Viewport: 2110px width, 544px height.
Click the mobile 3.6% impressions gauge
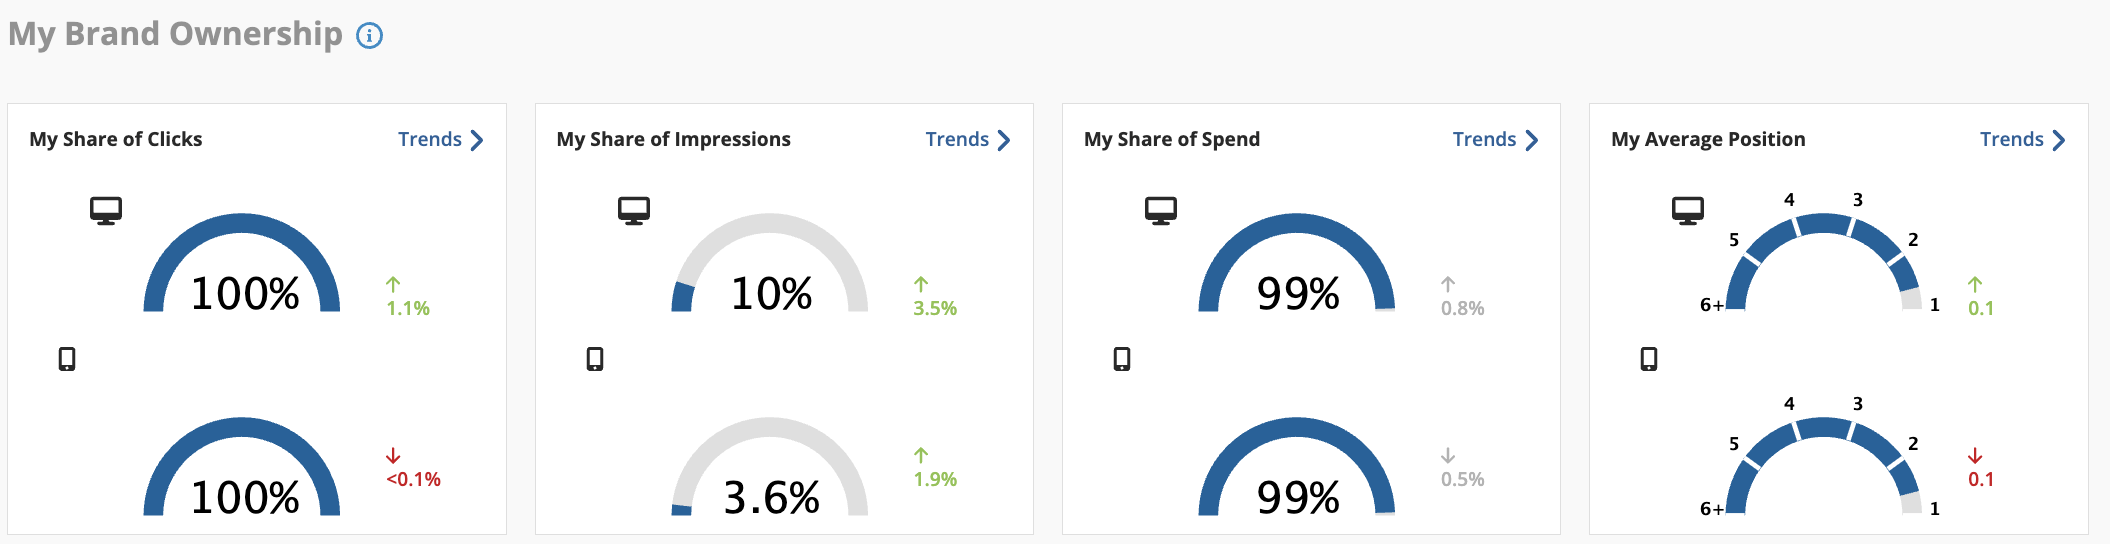tap(770, 467)
